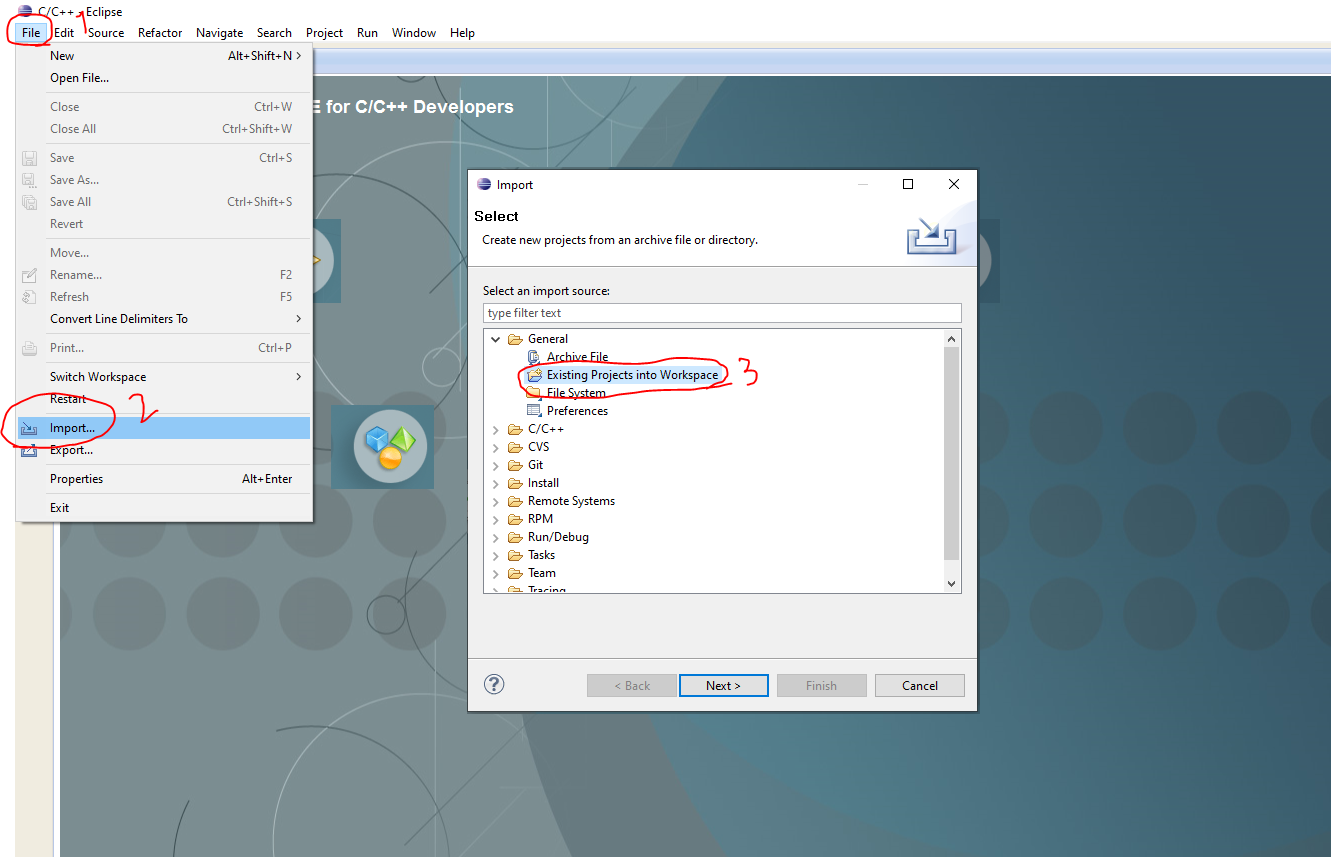Image resolution: width=1331 pixels, height=857 pixels.
Task: Open the Navigate menu
Action: pos(219,33)
